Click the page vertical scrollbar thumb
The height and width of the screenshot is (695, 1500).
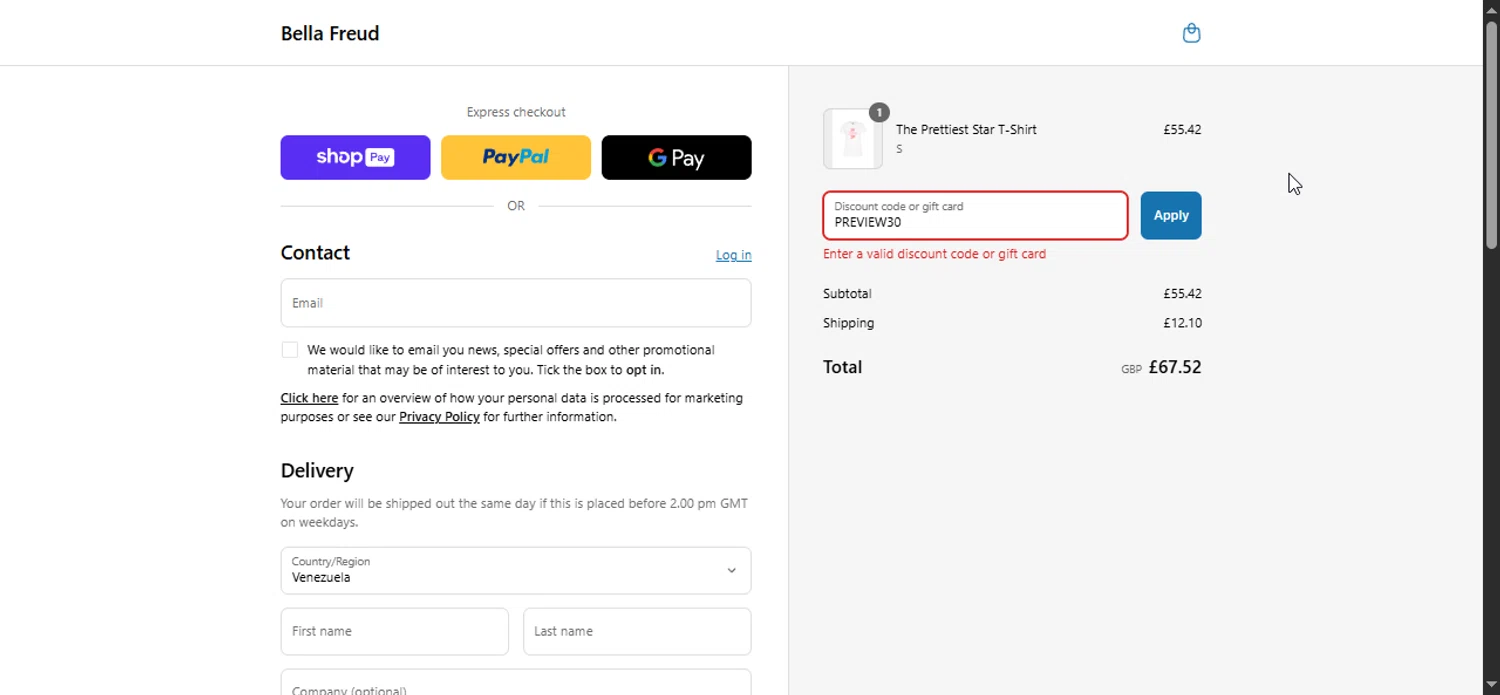click(1492, 135)
